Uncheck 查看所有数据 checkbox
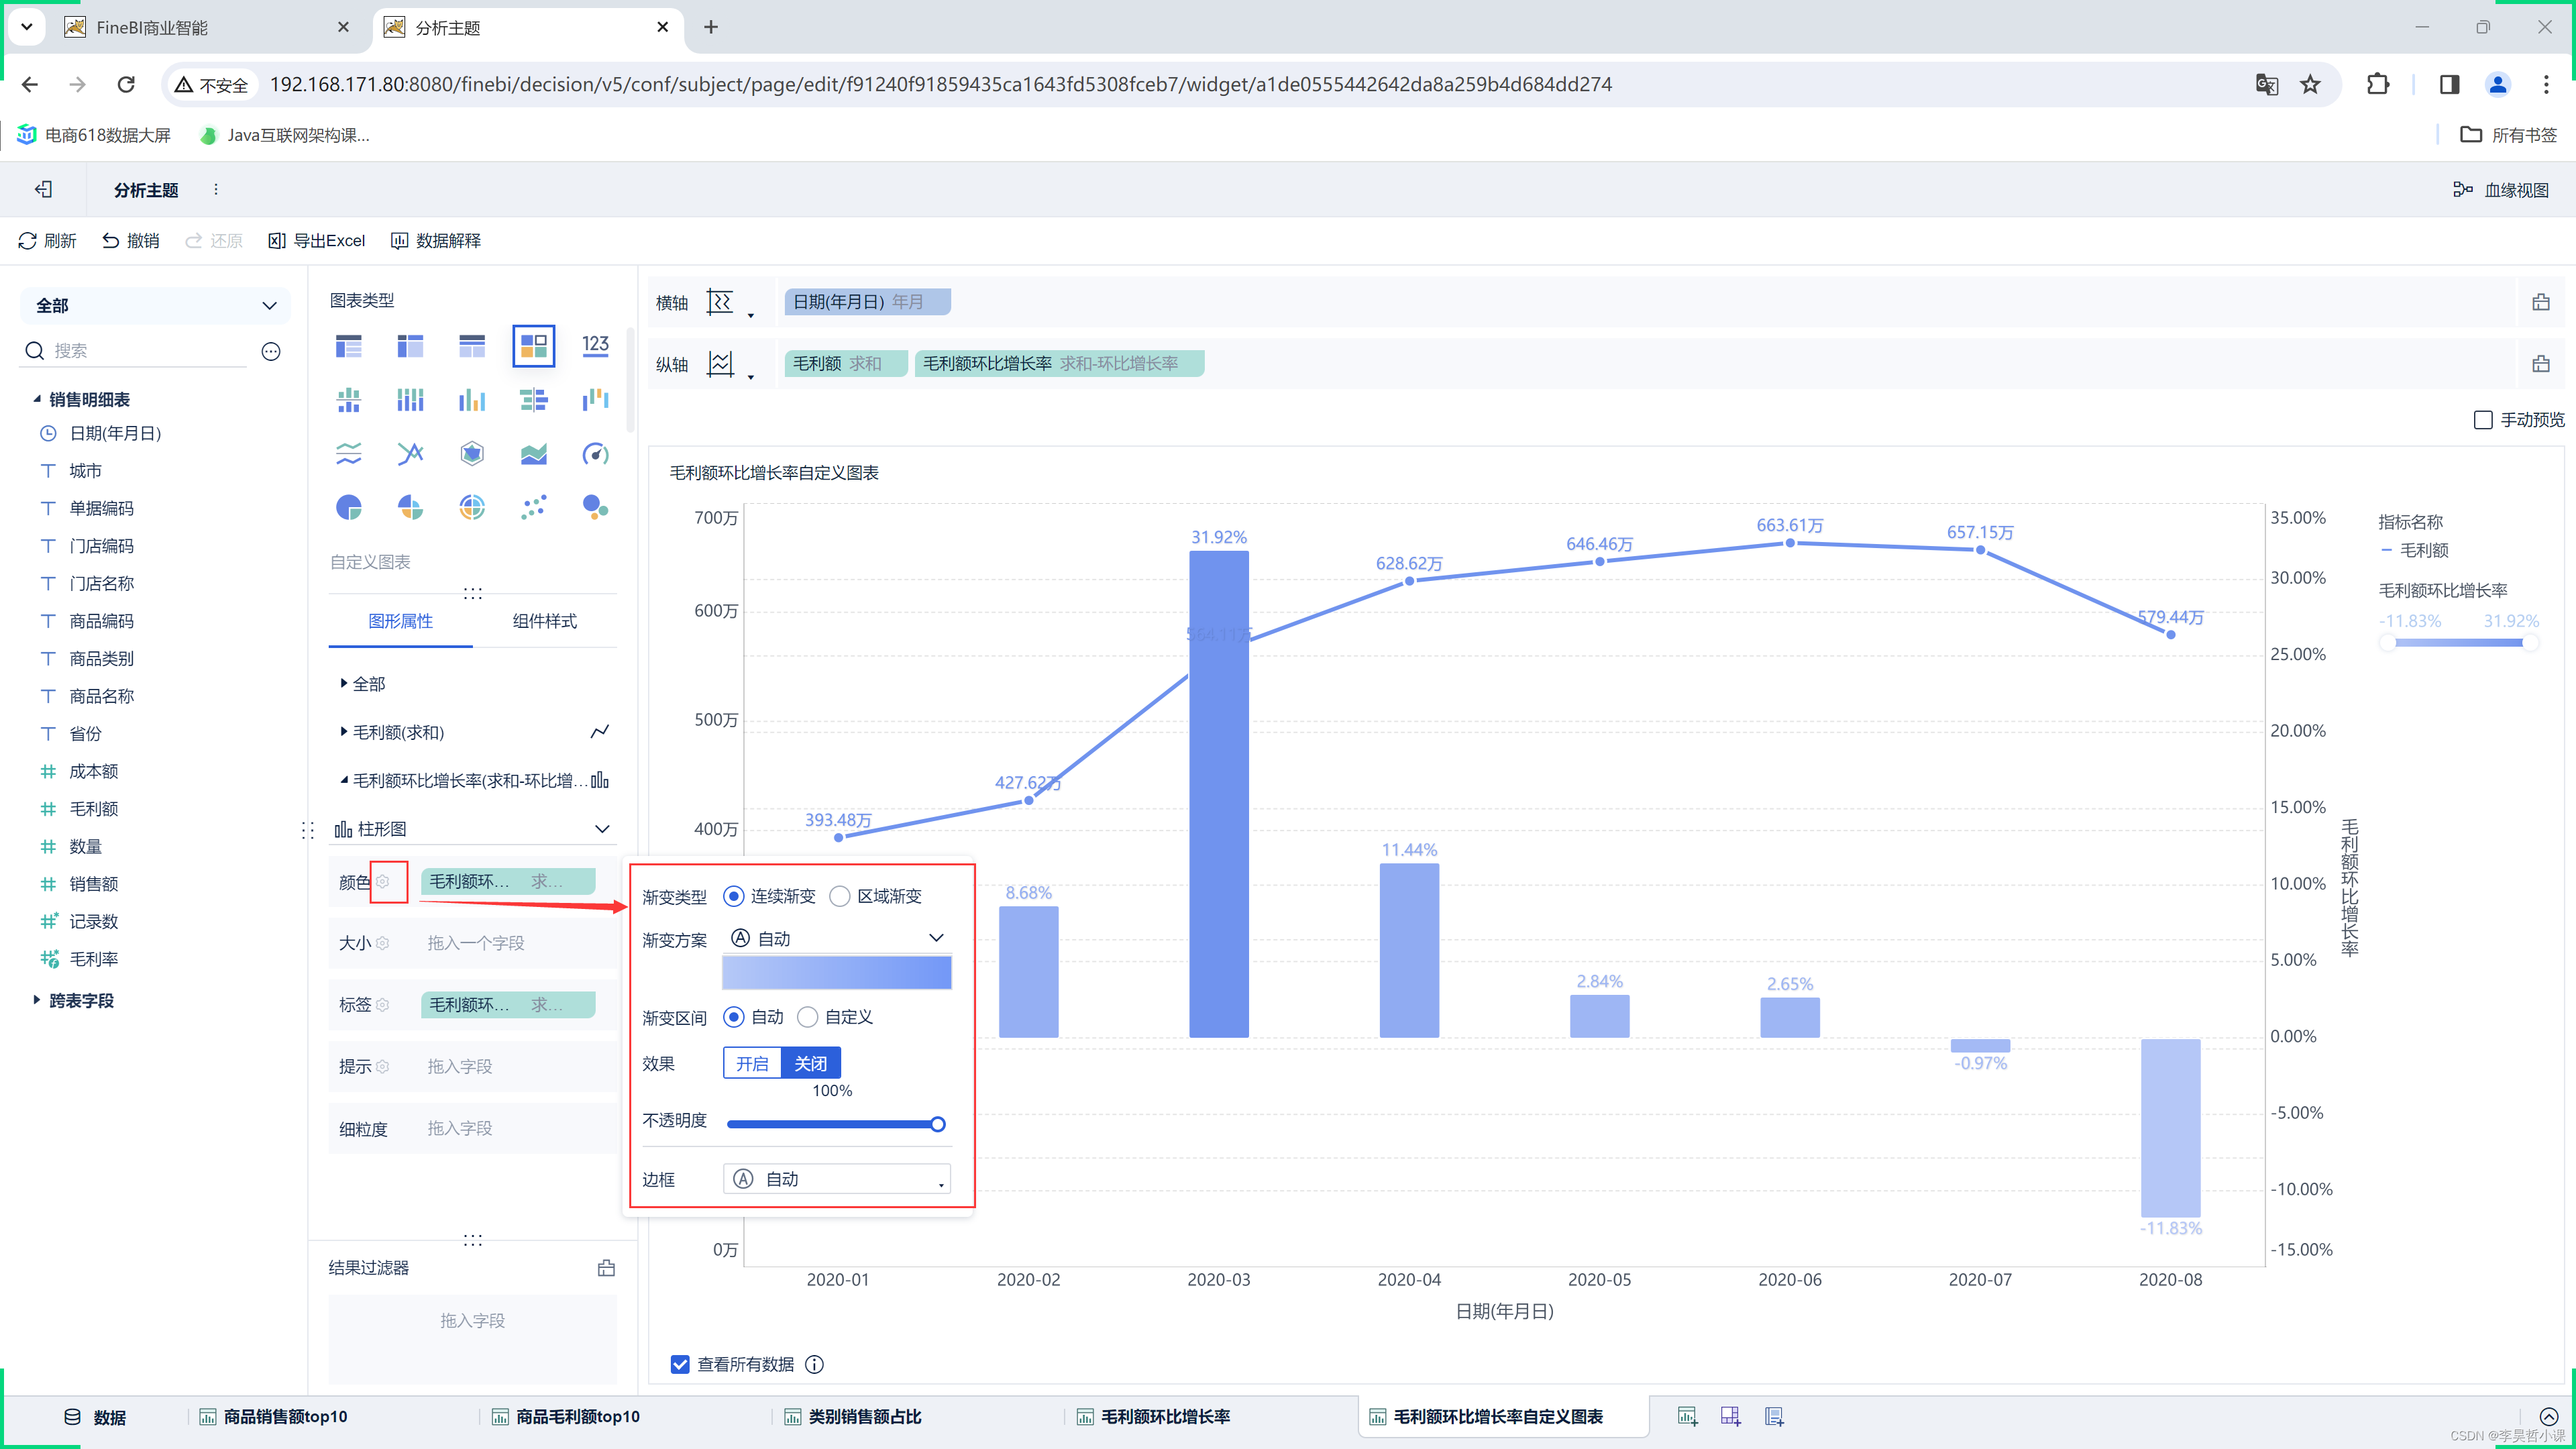This screenshot has height=1449, width=2576. [x=680, y=1364]
